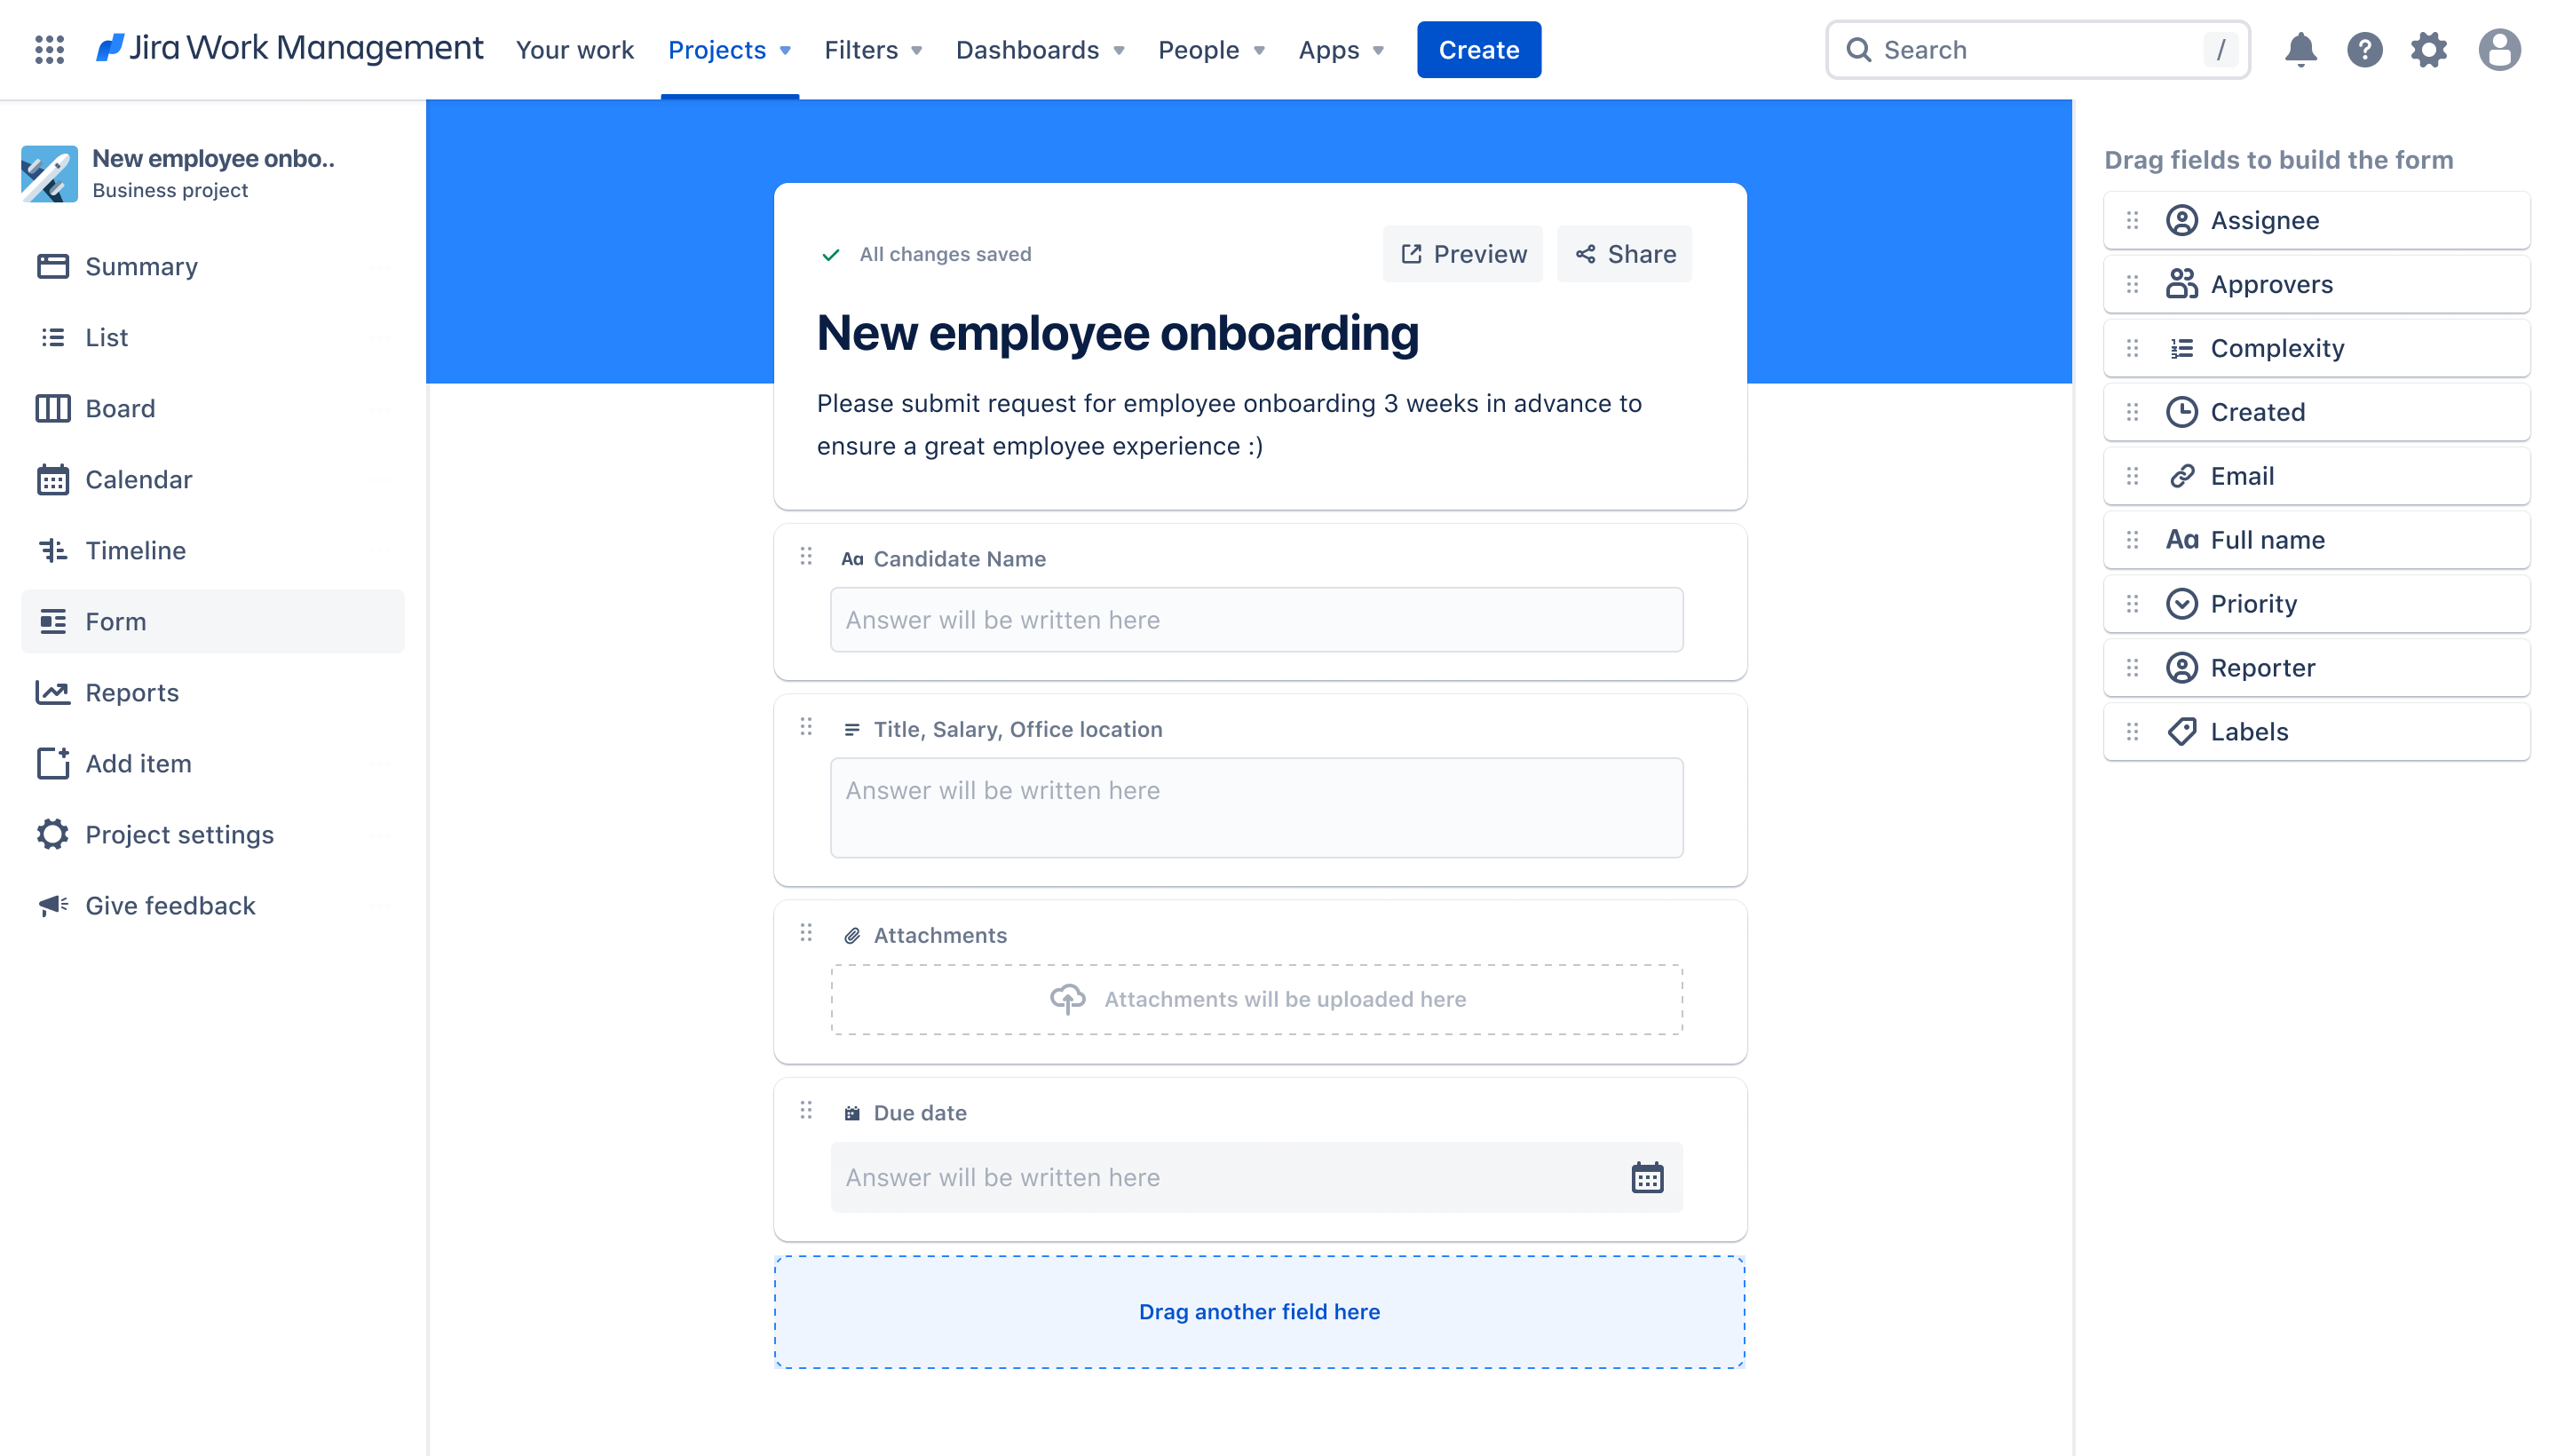This screenshot has width=2557, height=1456.
Task: Click the Attachments upload icon
Action: pos(1068,998)
